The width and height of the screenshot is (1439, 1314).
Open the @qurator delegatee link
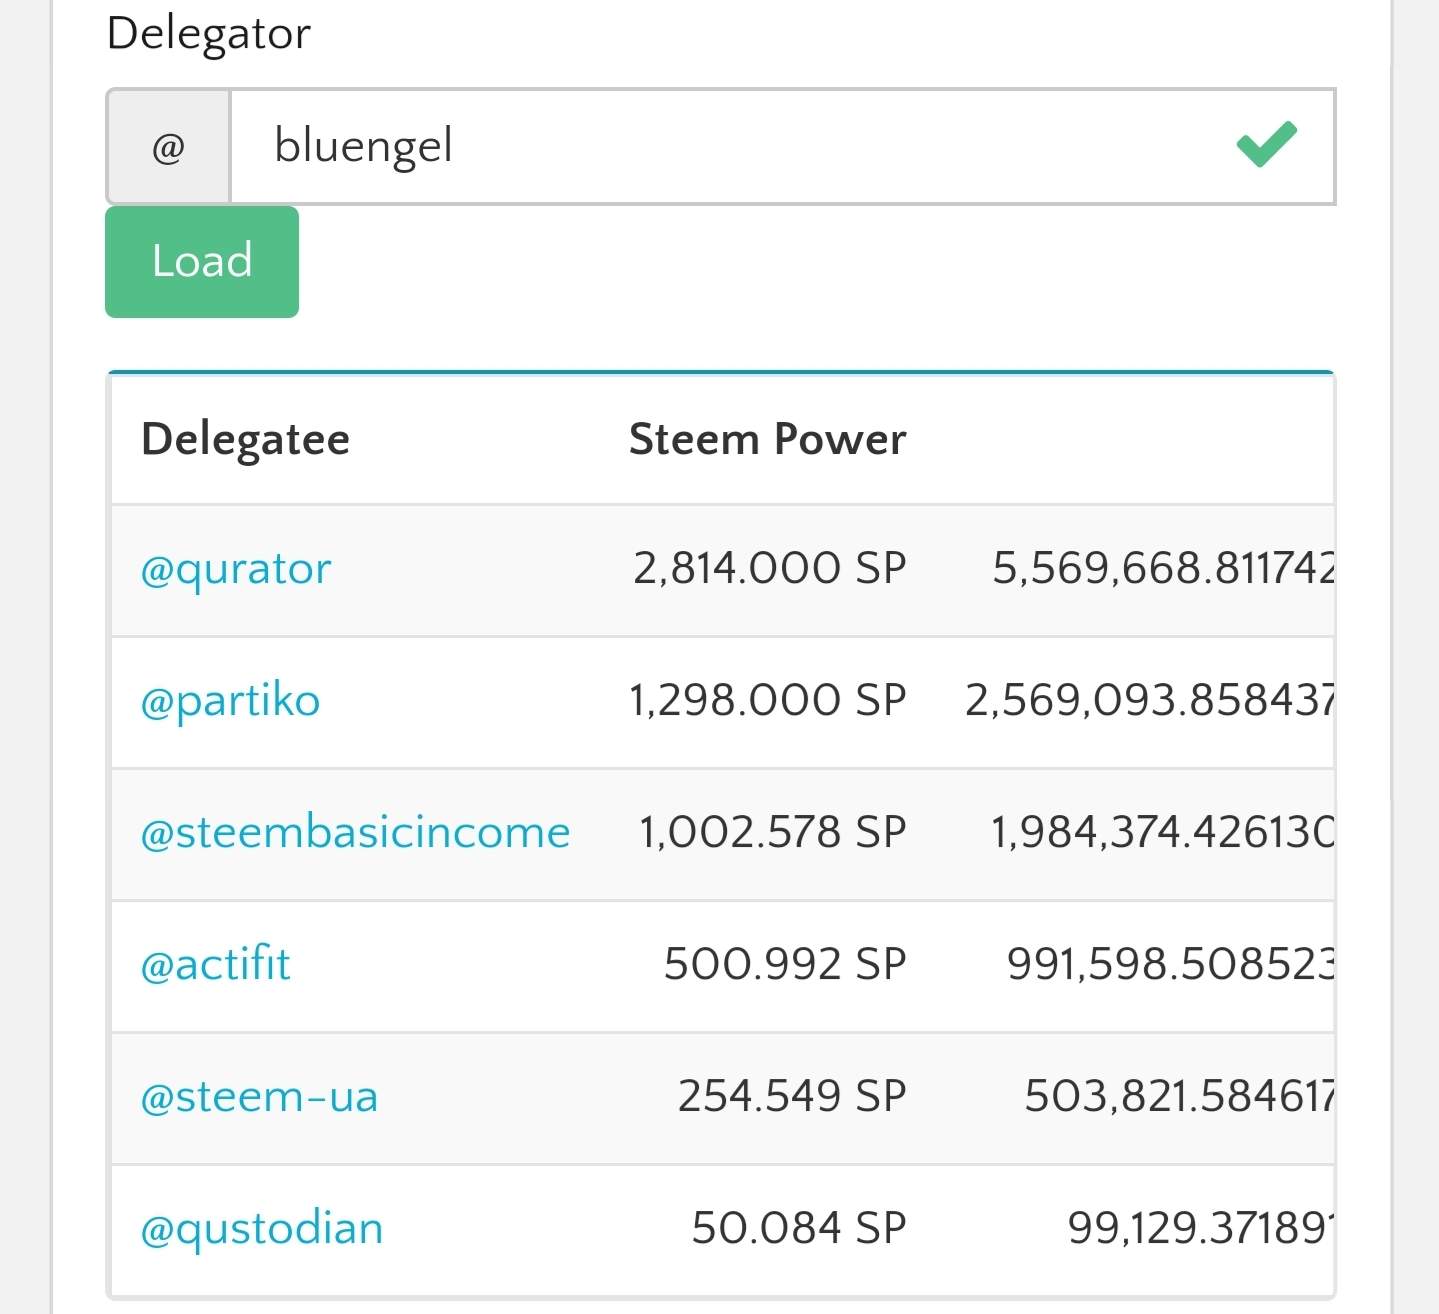236,569
